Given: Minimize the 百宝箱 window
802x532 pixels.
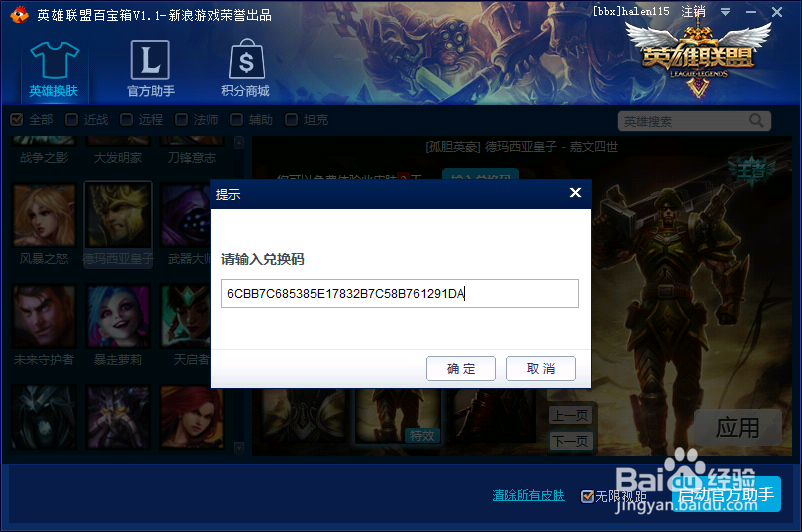Looking at the screenshot, I should [751, 12].
